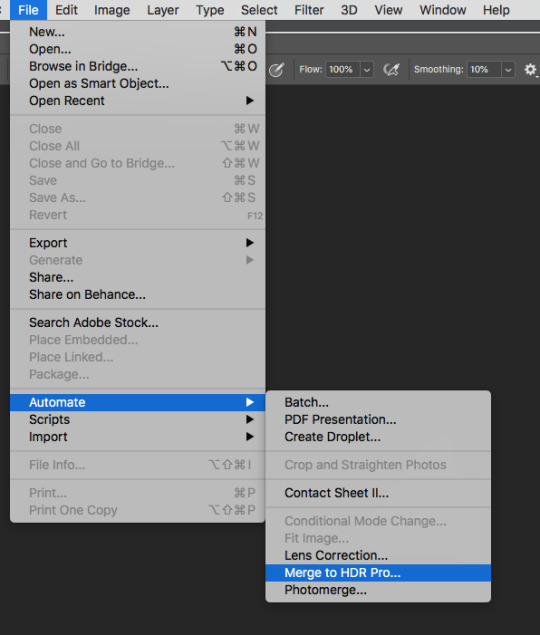Open the Type menu
The height and width of the screenshot is (635, 540).
click(210, 10)
